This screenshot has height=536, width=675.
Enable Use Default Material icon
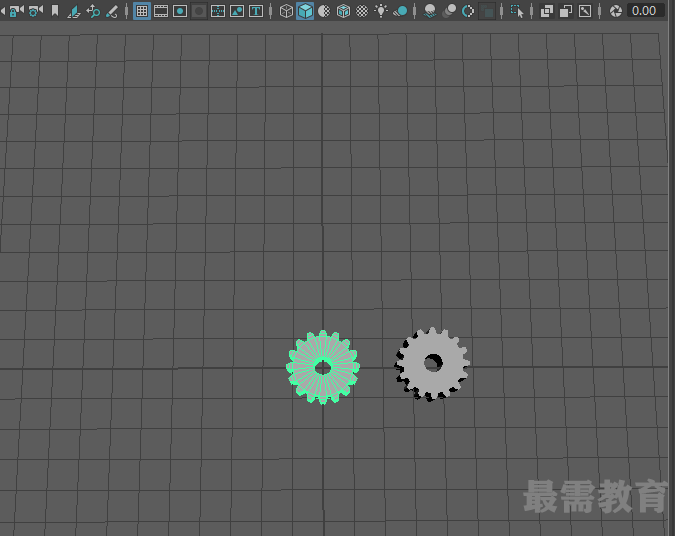click(324, 11)
